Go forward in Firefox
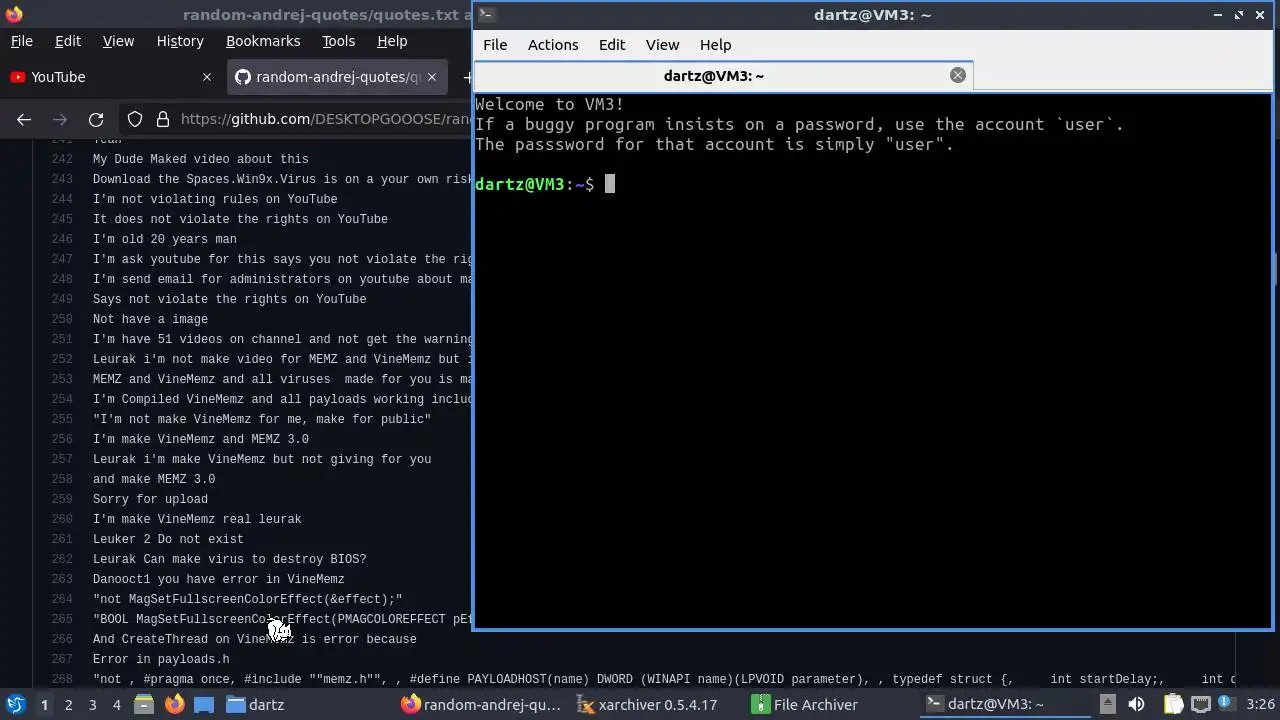Screen dimensions: 1280x720 click(60, 119)
